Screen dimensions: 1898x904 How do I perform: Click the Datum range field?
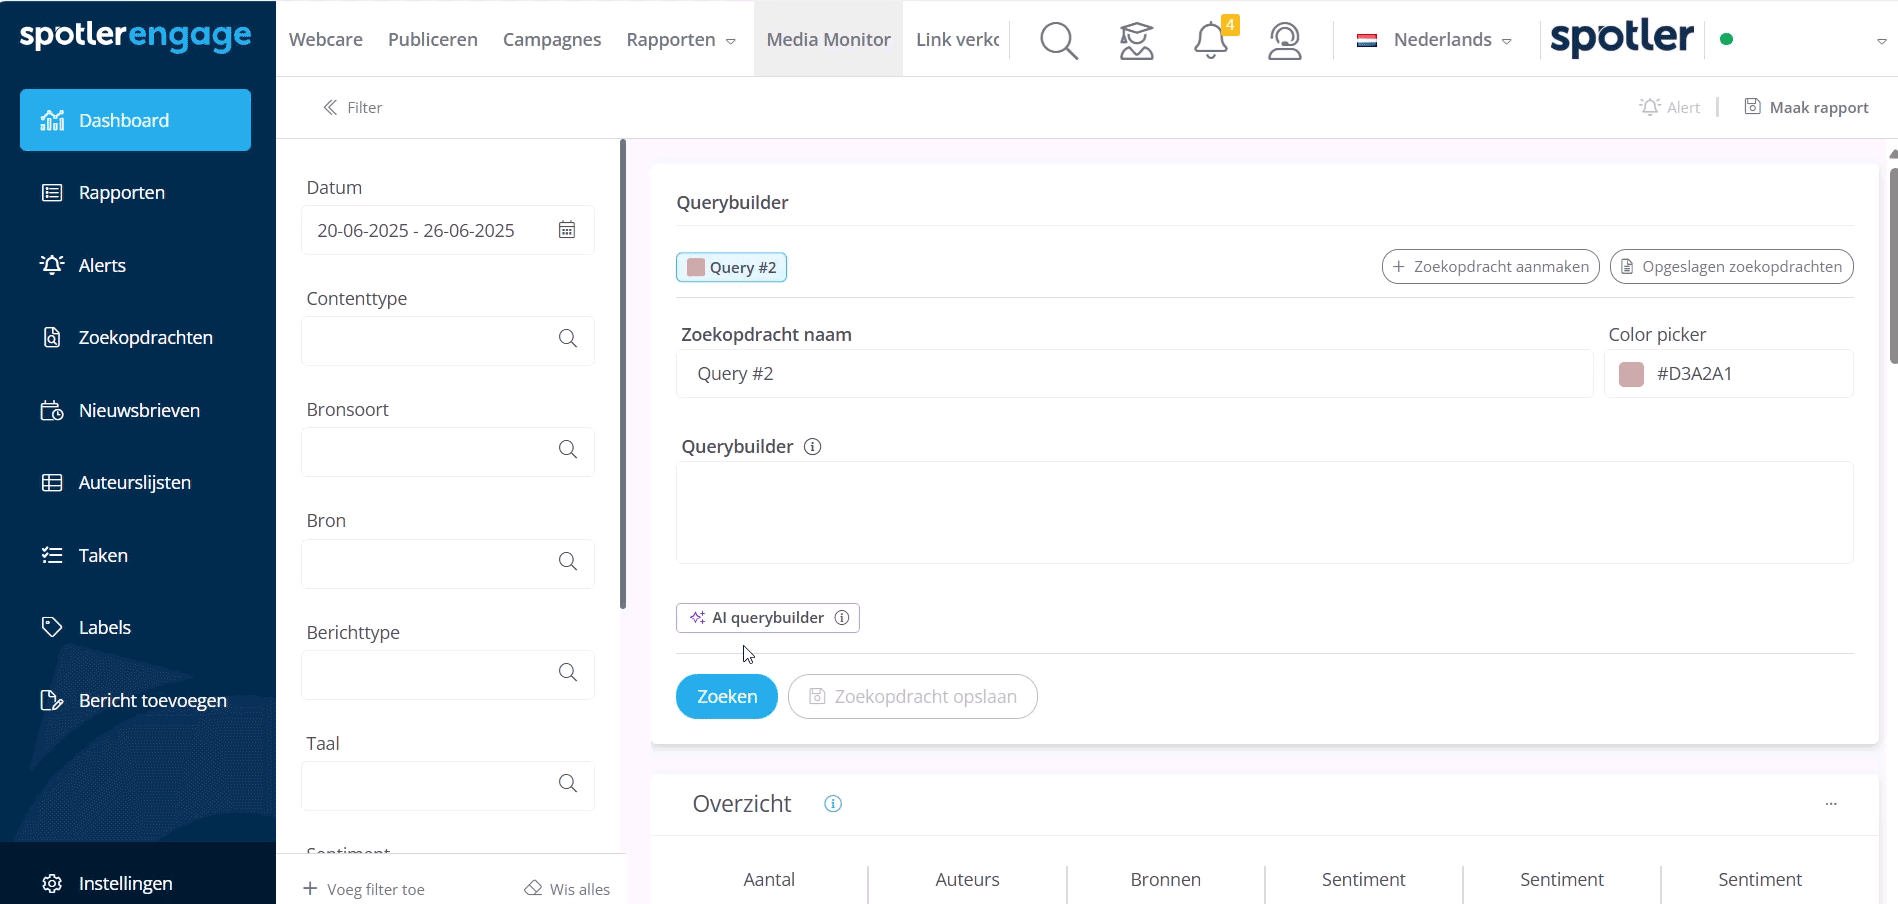tap(448, 230)
